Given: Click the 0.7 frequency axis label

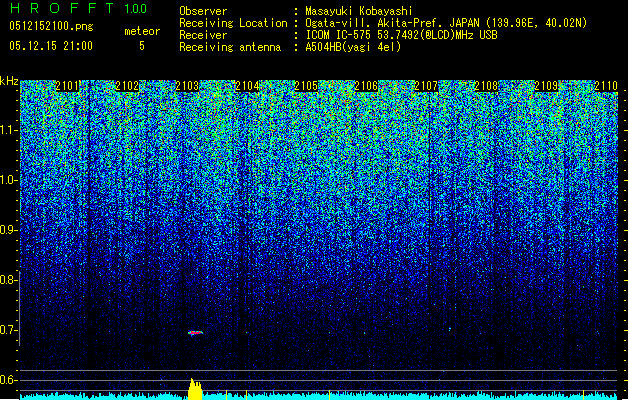Looking at the screenshot, I should pos(8,330).
